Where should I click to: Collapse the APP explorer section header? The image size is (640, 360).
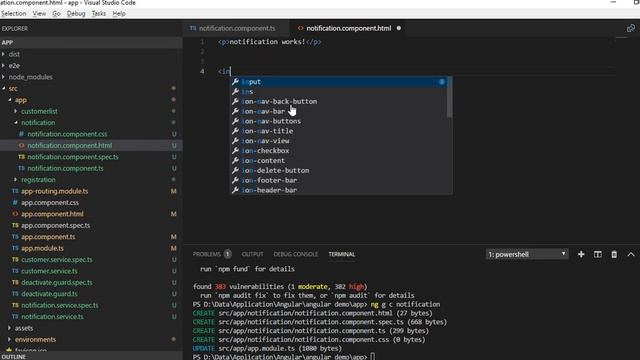91,42
